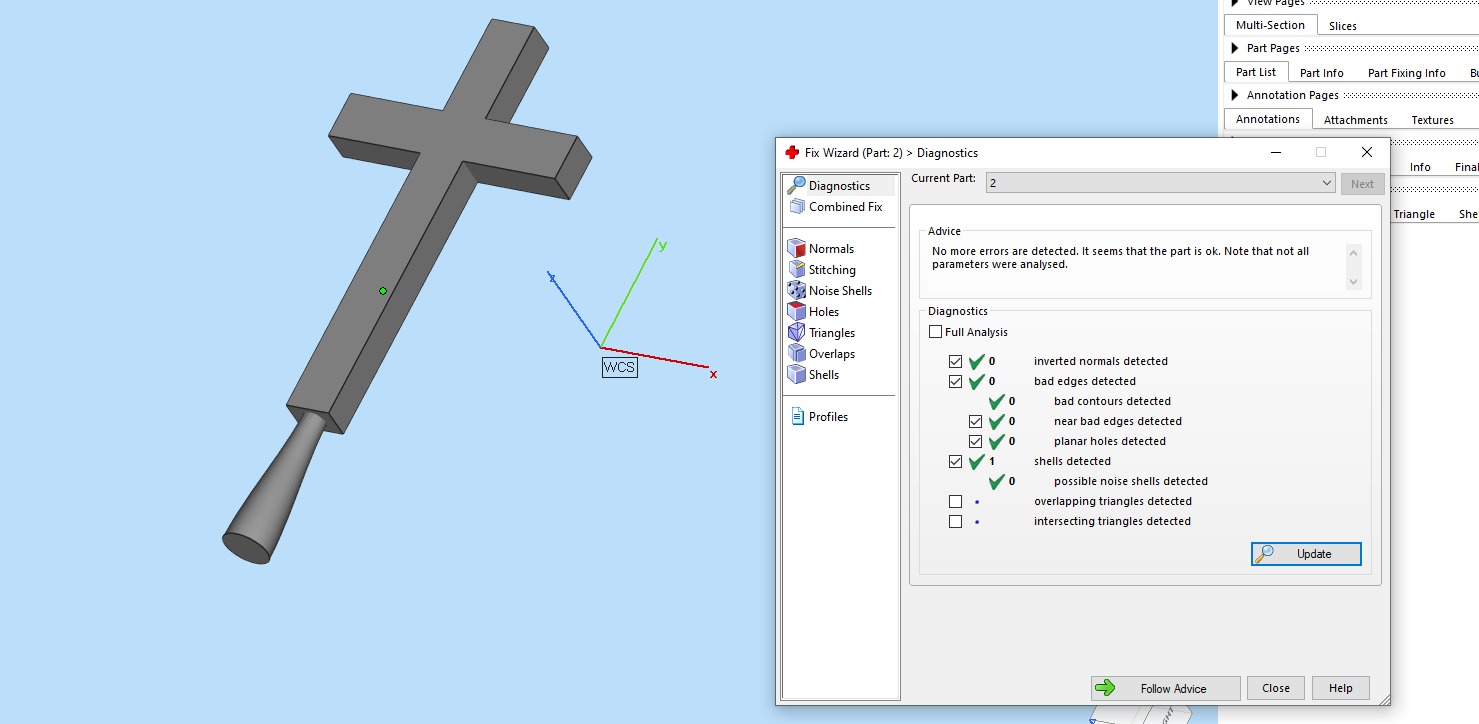This screenshot has height=724, width=1479.
Task: Click the Next button beside Current Part
Action: [1362, 184]
